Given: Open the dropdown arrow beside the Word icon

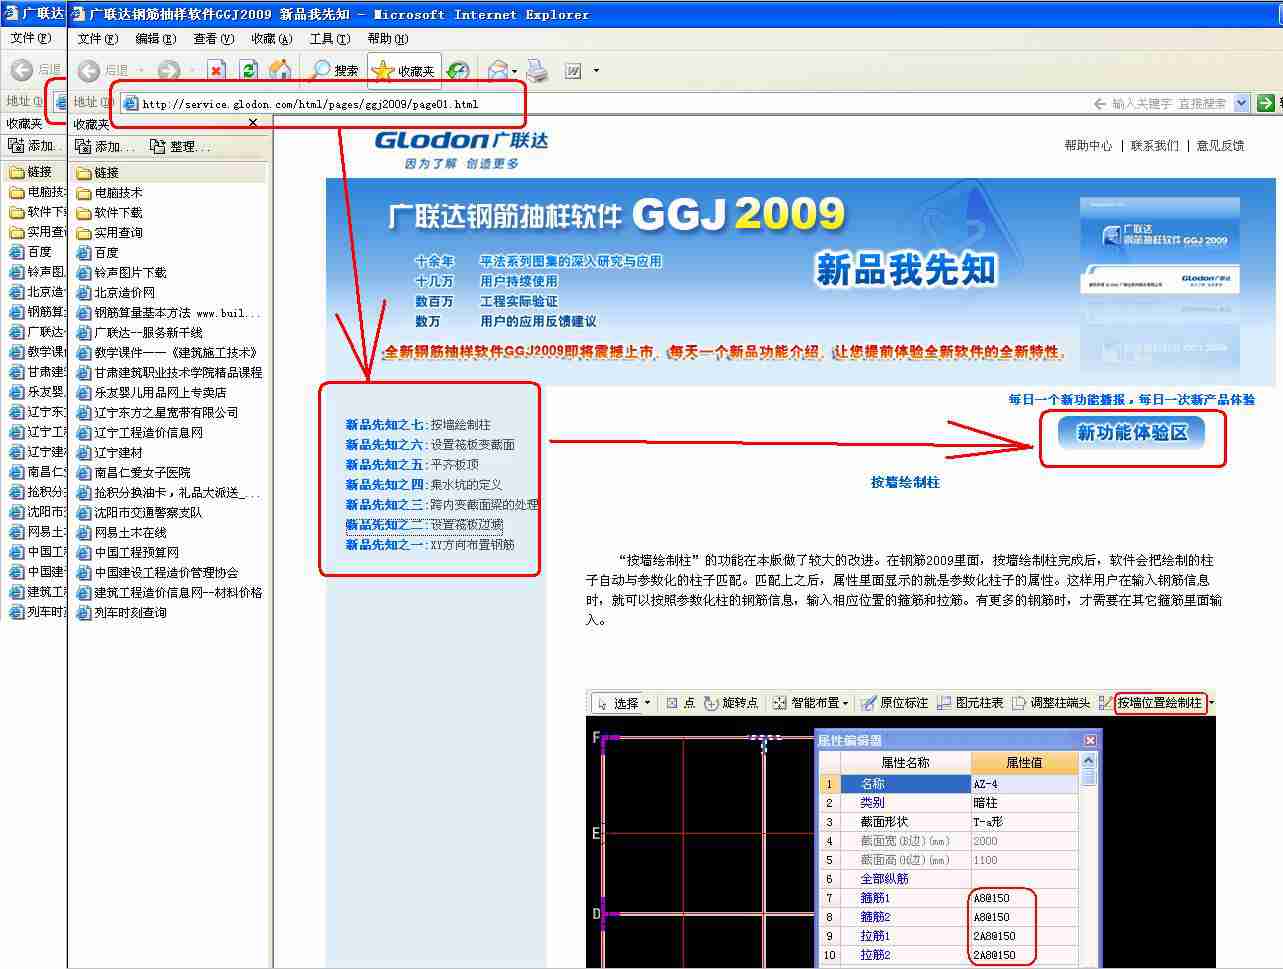Looking at the screenshot, I should [x=596, y=70].
